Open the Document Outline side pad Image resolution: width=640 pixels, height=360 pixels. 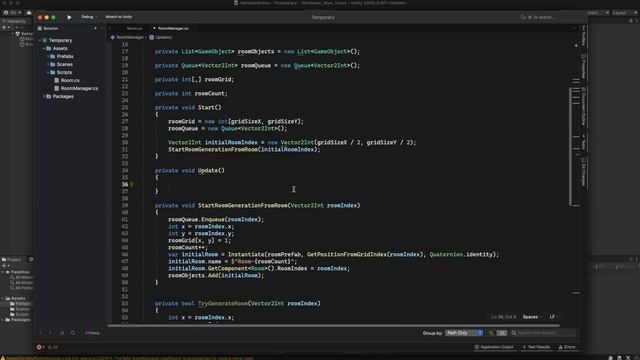(584, 106)
